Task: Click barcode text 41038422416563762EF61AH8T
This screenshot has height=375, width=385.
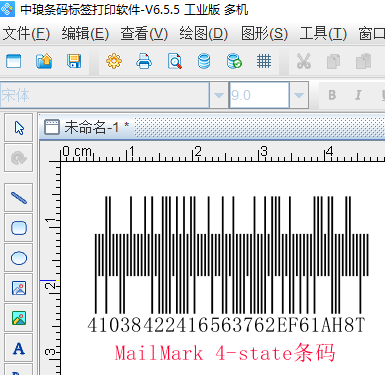Action: click(226, 325)
